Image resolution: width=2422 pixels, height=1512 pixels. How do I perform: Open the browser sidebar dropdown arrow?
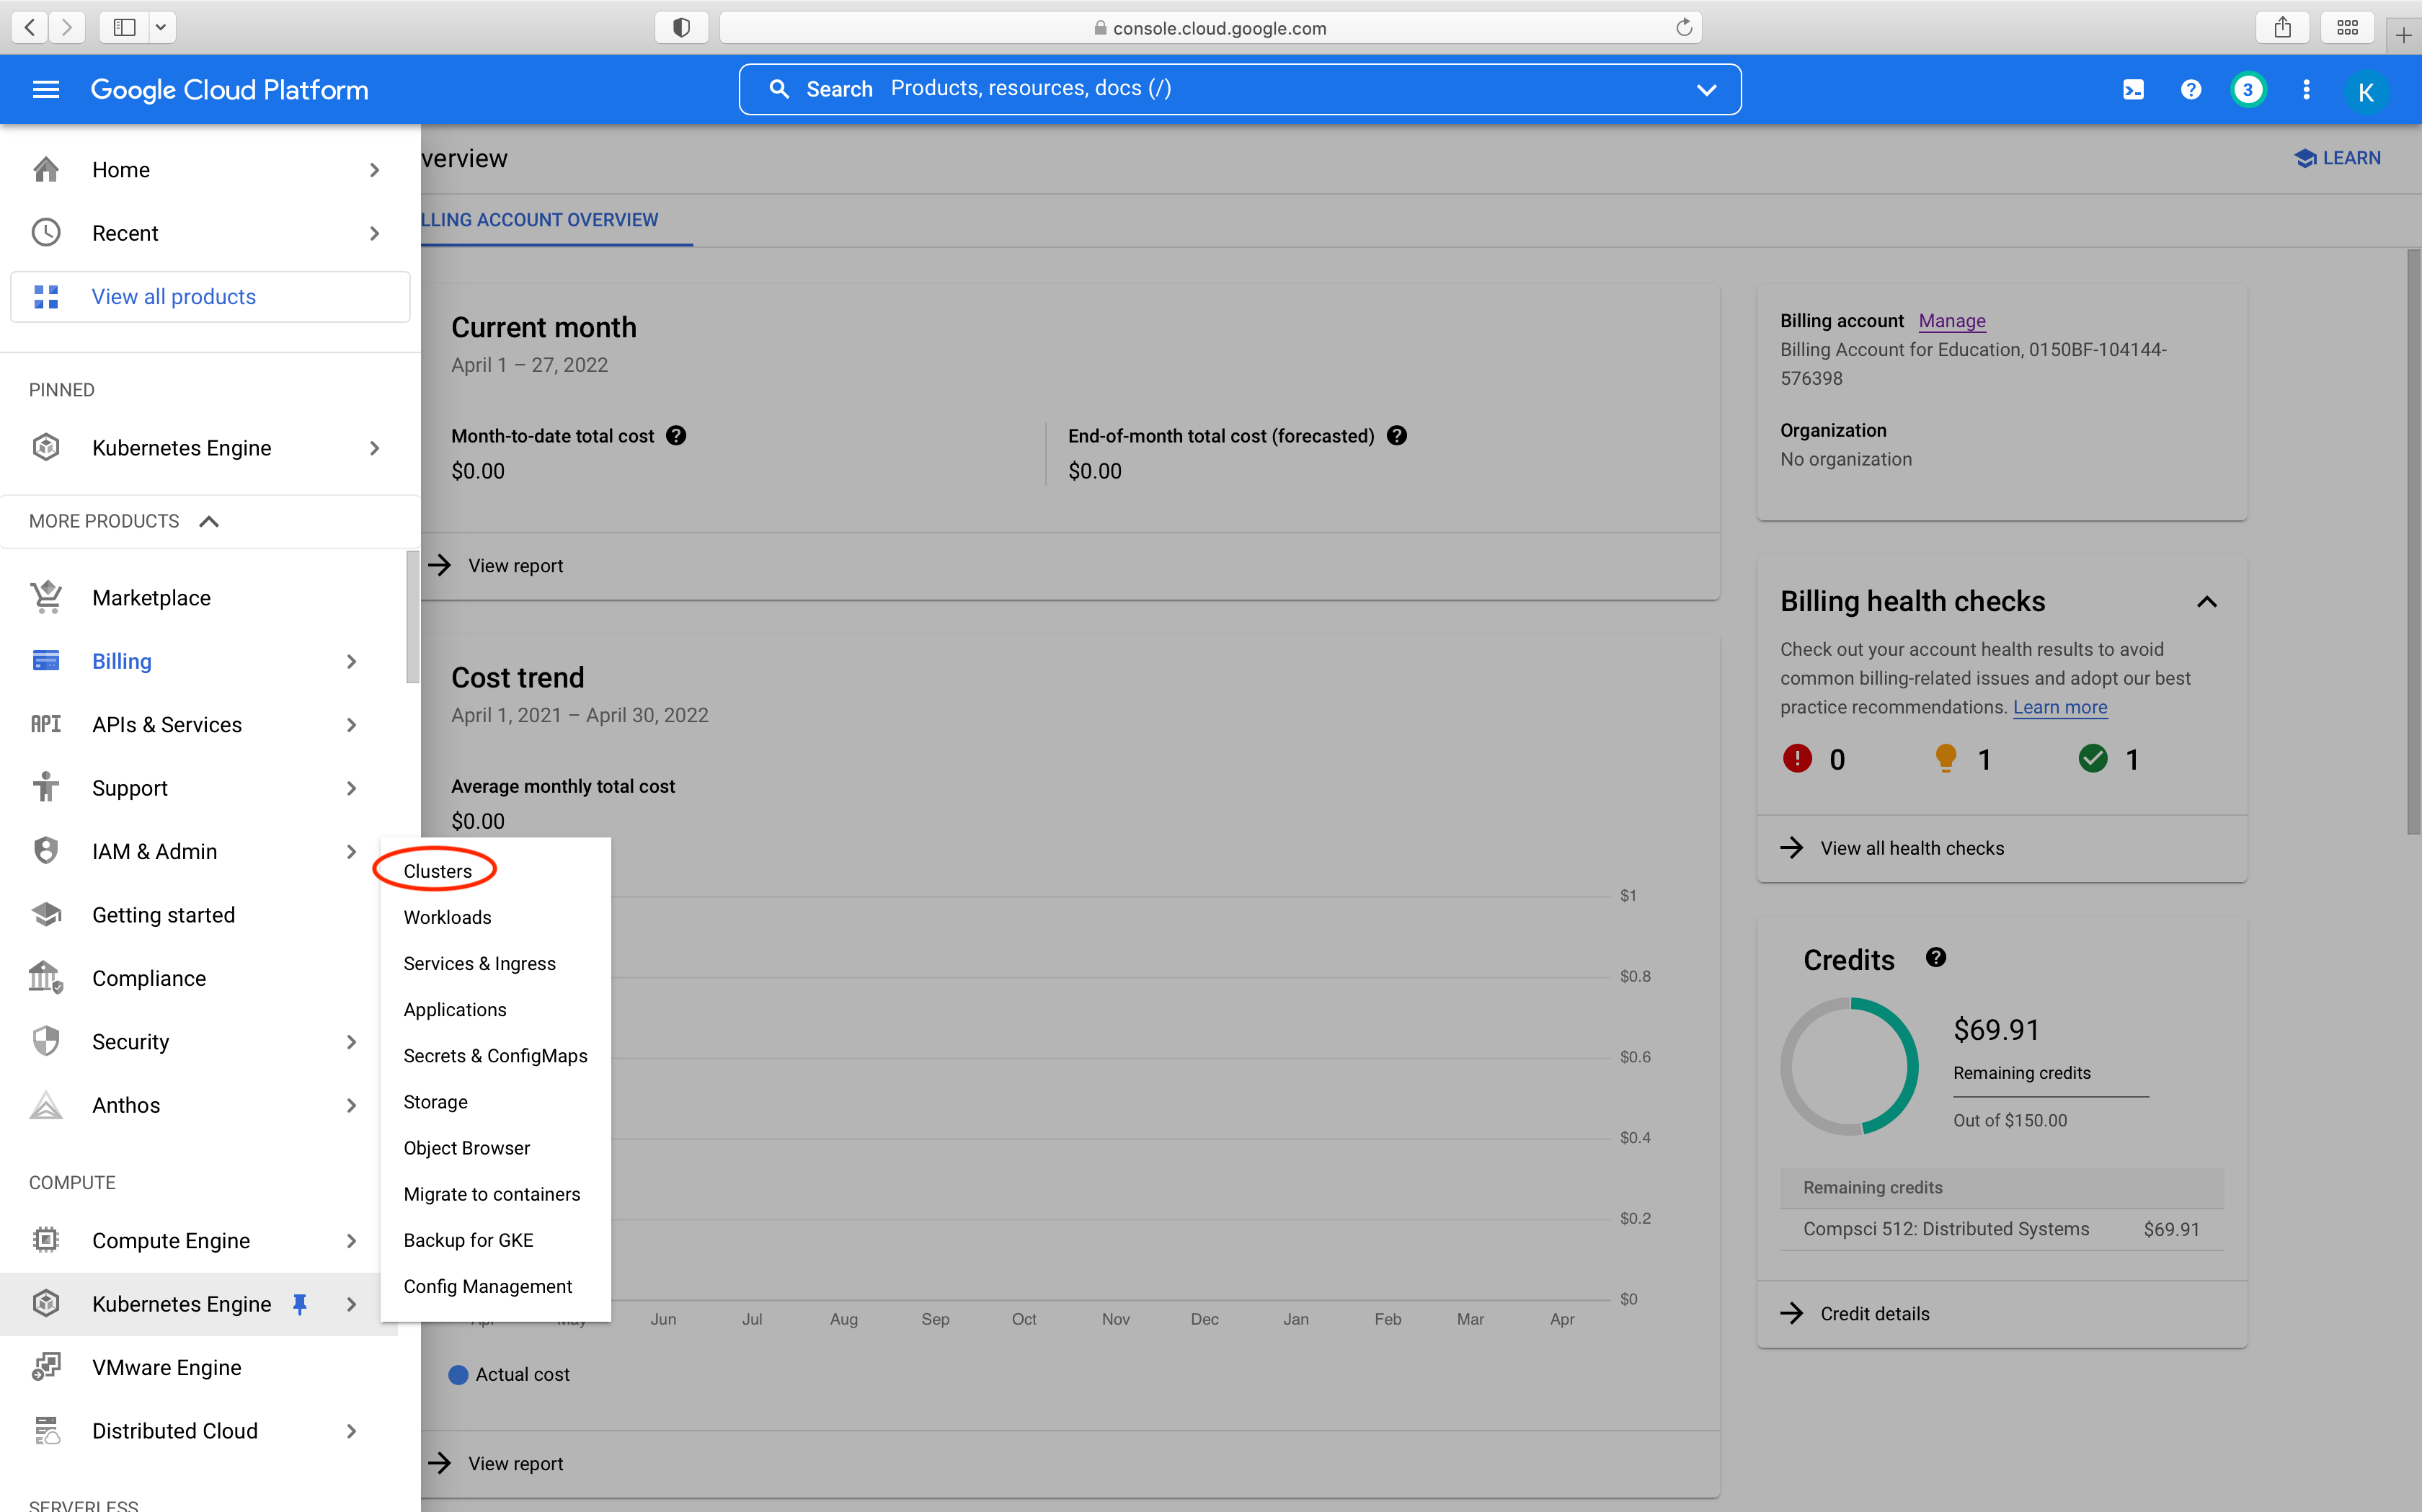coord(161,28)
